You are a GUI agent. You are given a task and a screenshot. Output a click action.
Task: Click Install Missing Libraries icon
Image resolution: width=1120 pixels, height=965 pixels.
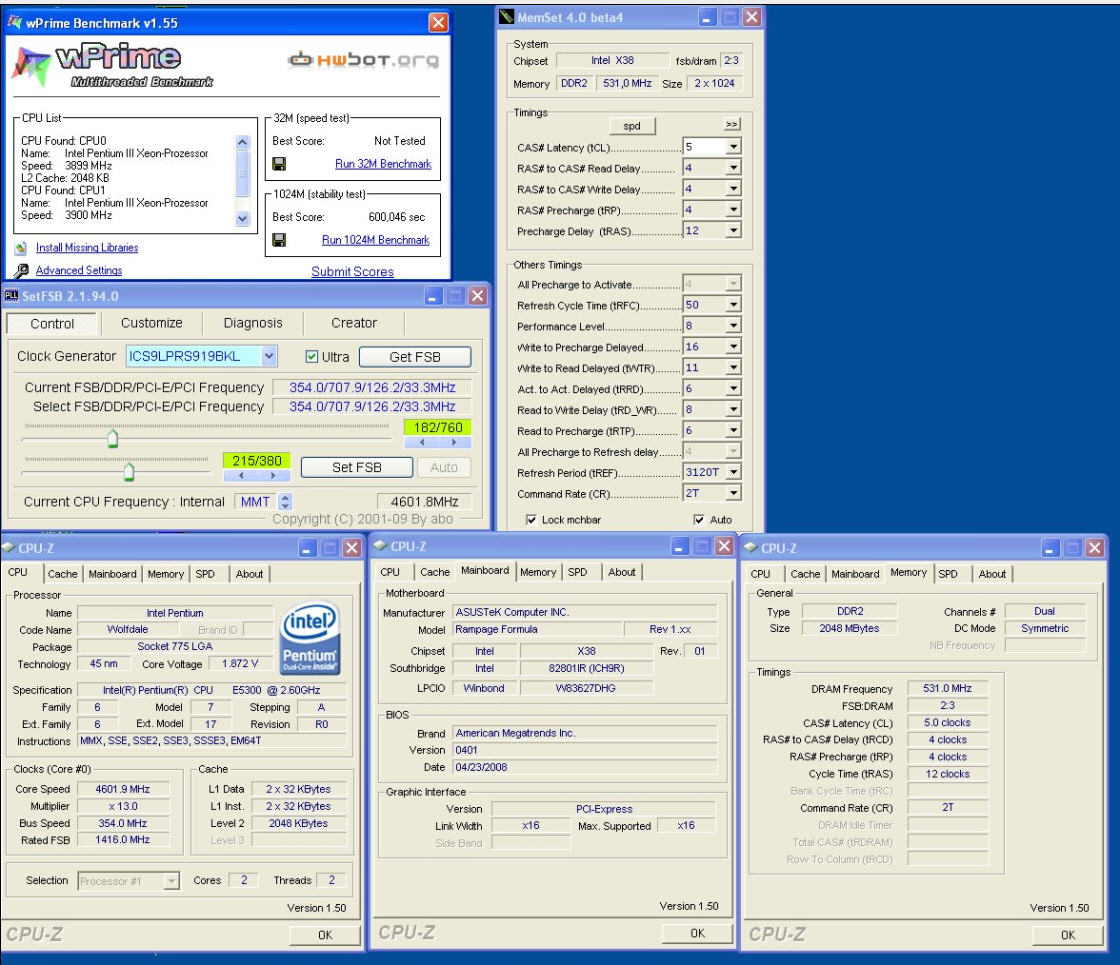[x=21, y=248]
